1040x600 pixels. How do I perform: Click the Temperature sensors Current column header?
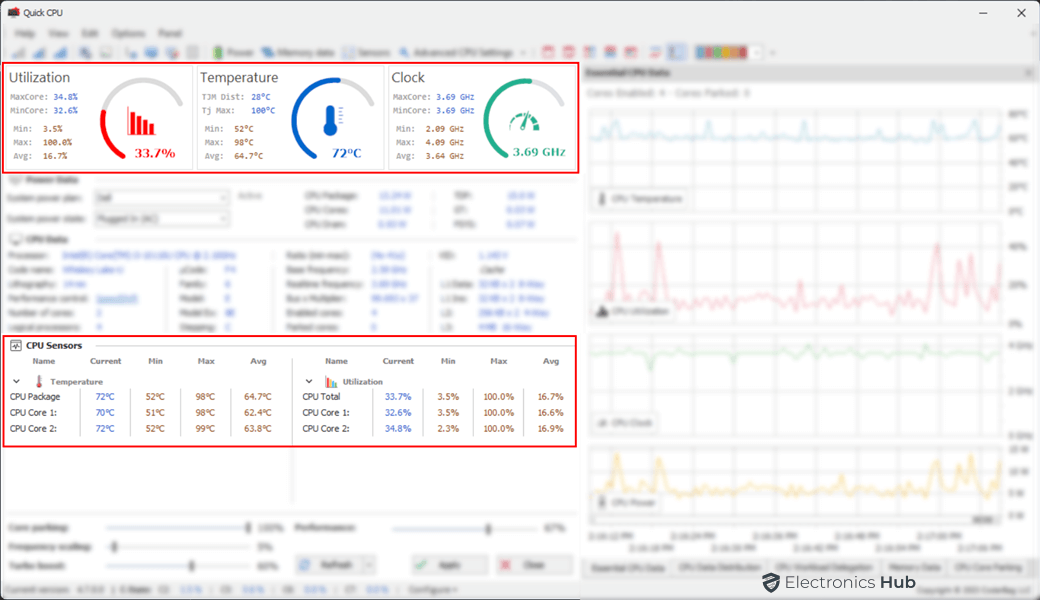tap(105, 361)
